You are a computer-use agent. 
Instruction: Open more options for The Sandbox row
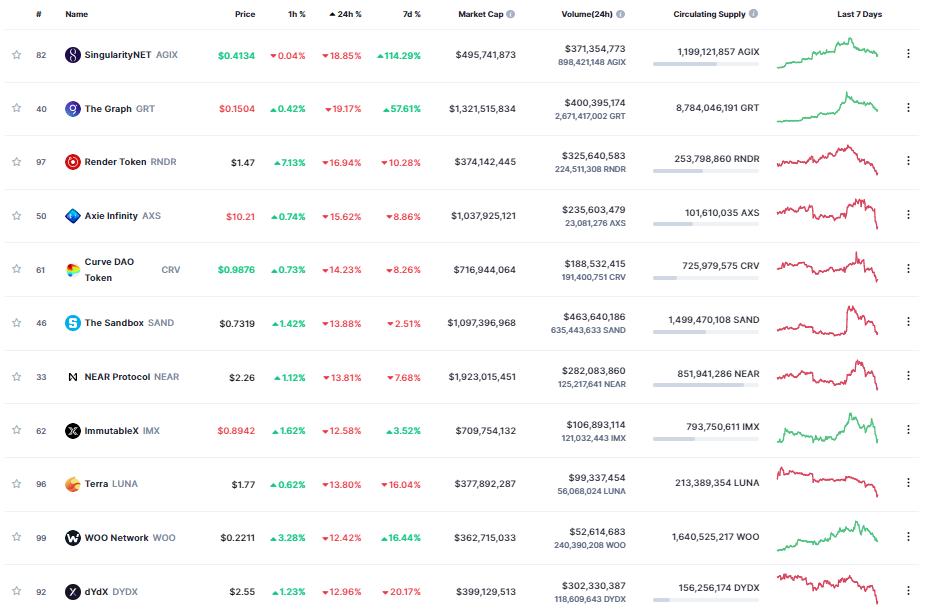(x=908, y=322)
